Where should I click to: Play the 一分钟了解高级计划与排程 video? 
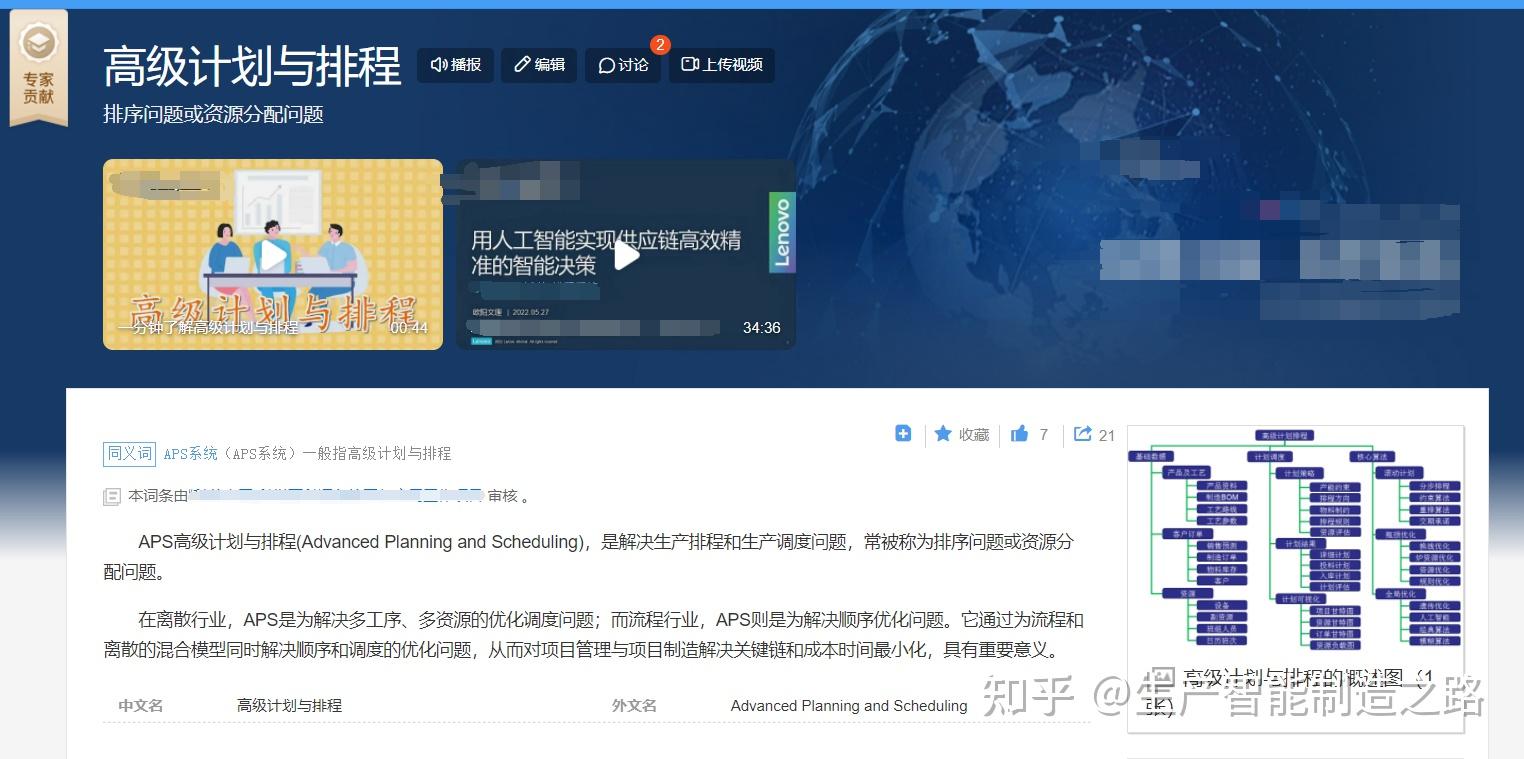point(272,253)
